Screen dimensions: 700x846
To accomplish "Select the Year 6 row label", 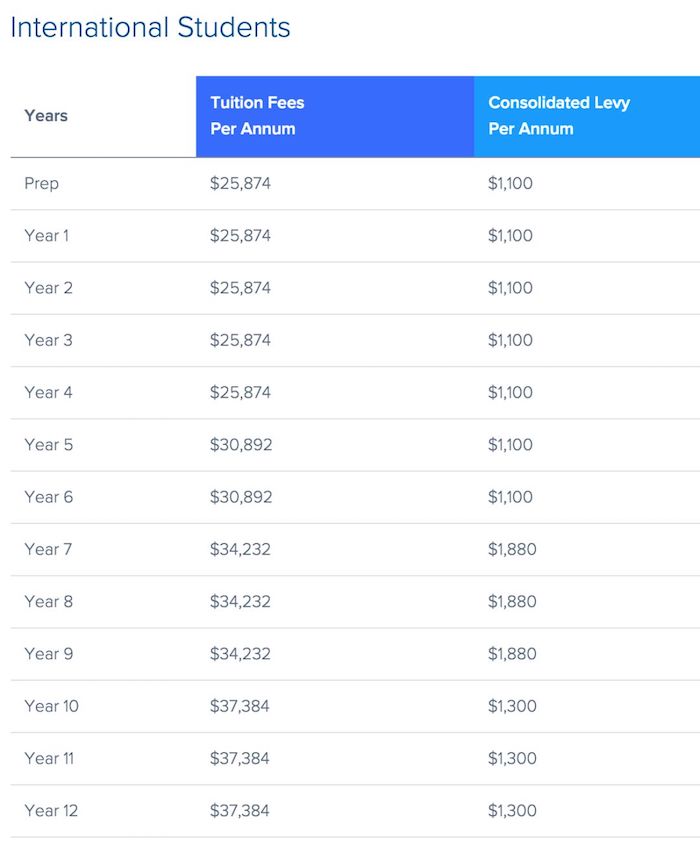I will [x=48, y=497].
